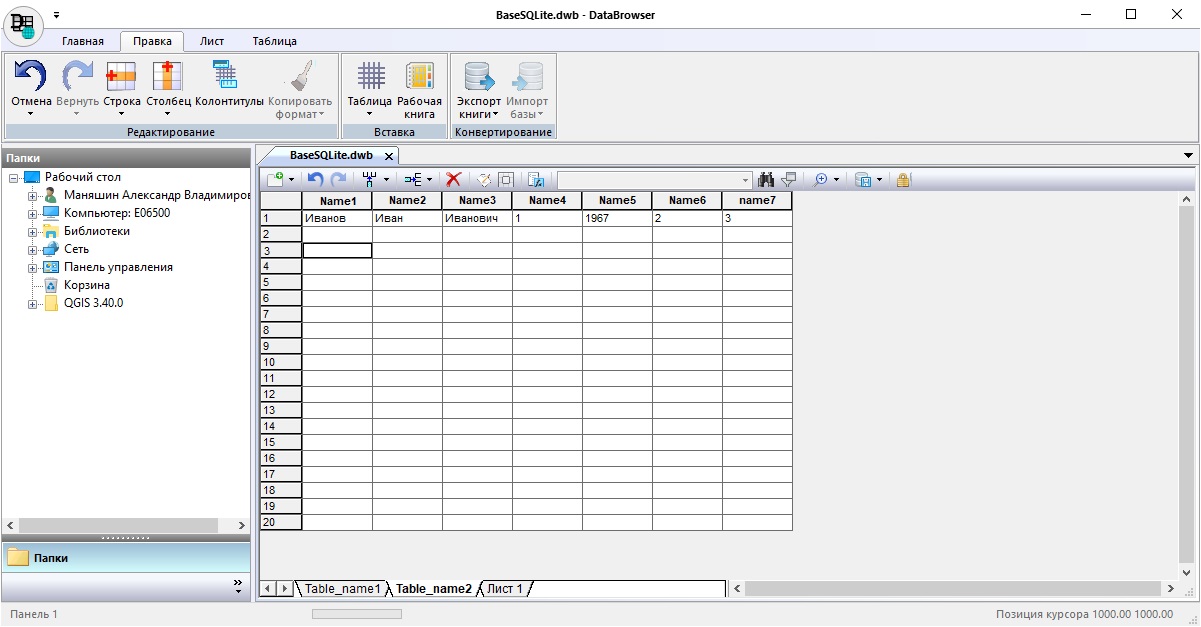Click the Столбец insert column icon

click(167, 77)
